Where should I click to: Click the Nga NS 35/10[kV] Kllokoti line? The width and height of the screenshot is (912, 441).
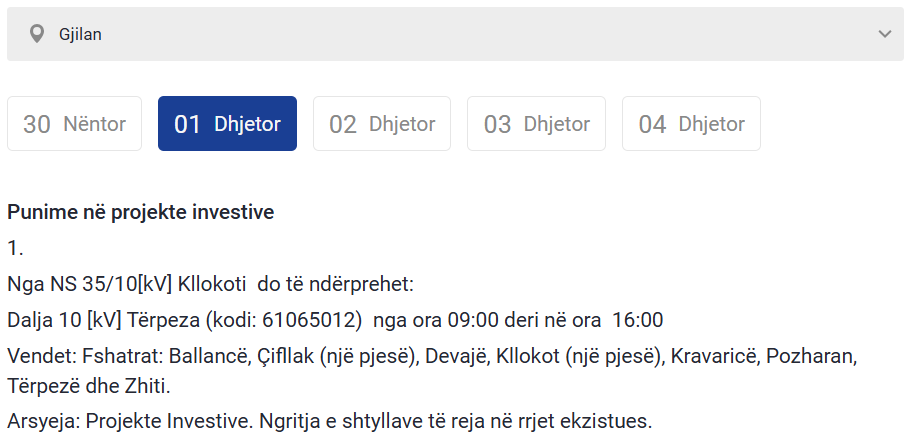pos(210,284)
